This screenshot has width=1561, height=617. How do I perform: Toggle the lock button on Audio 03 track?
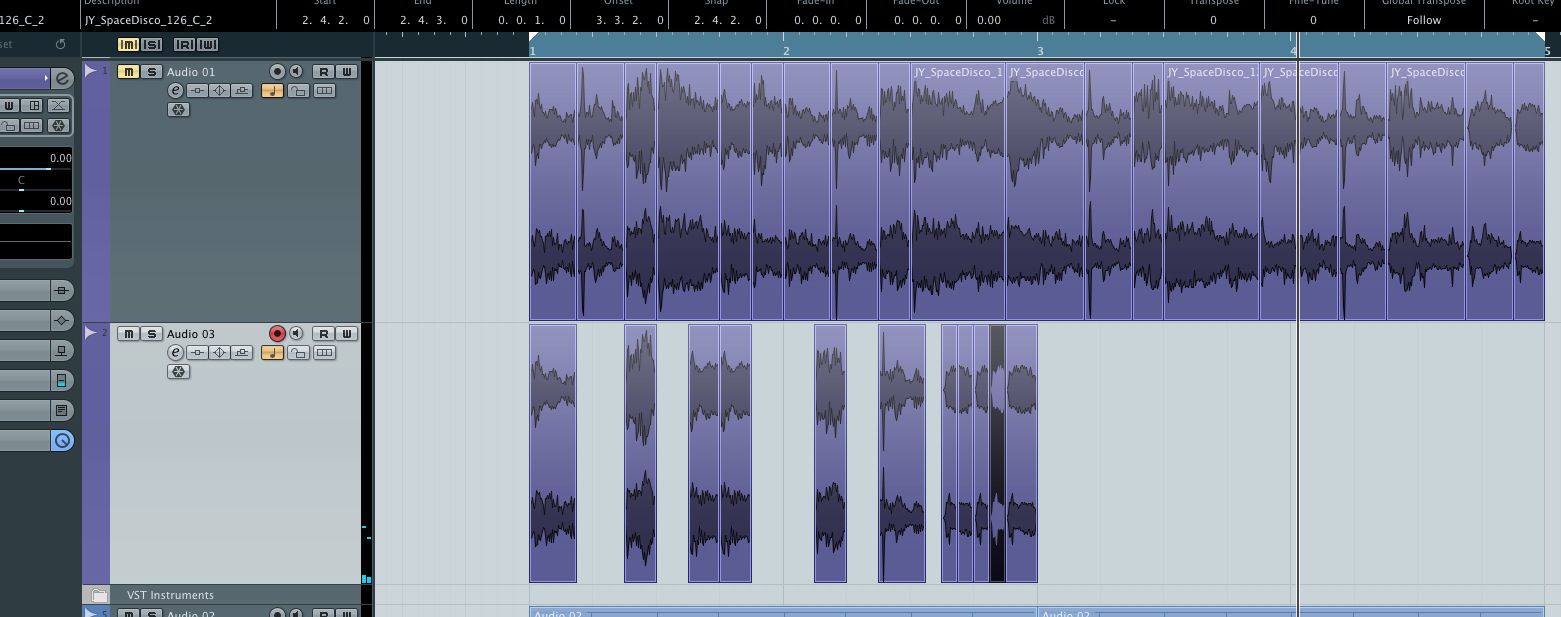tap(298, 352)
